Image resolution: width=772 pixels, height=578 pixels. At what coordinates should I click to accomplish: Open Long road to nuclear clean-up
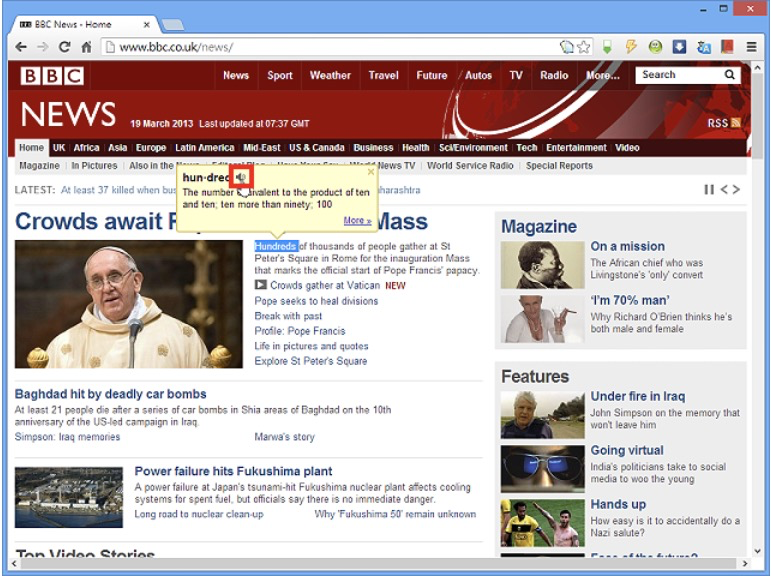199,514
